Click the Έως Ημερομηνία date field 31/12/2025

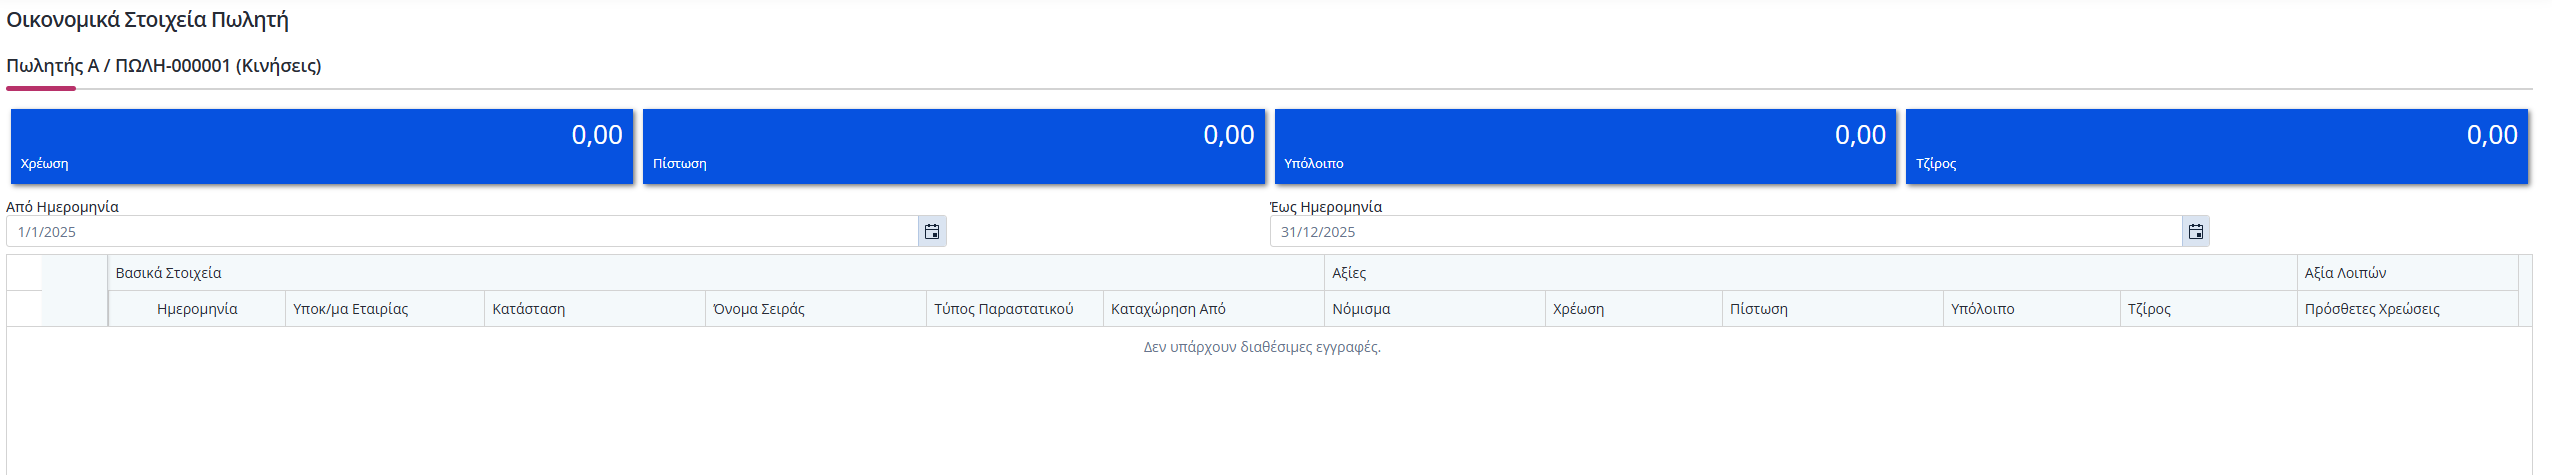[x=1726, y=232]
